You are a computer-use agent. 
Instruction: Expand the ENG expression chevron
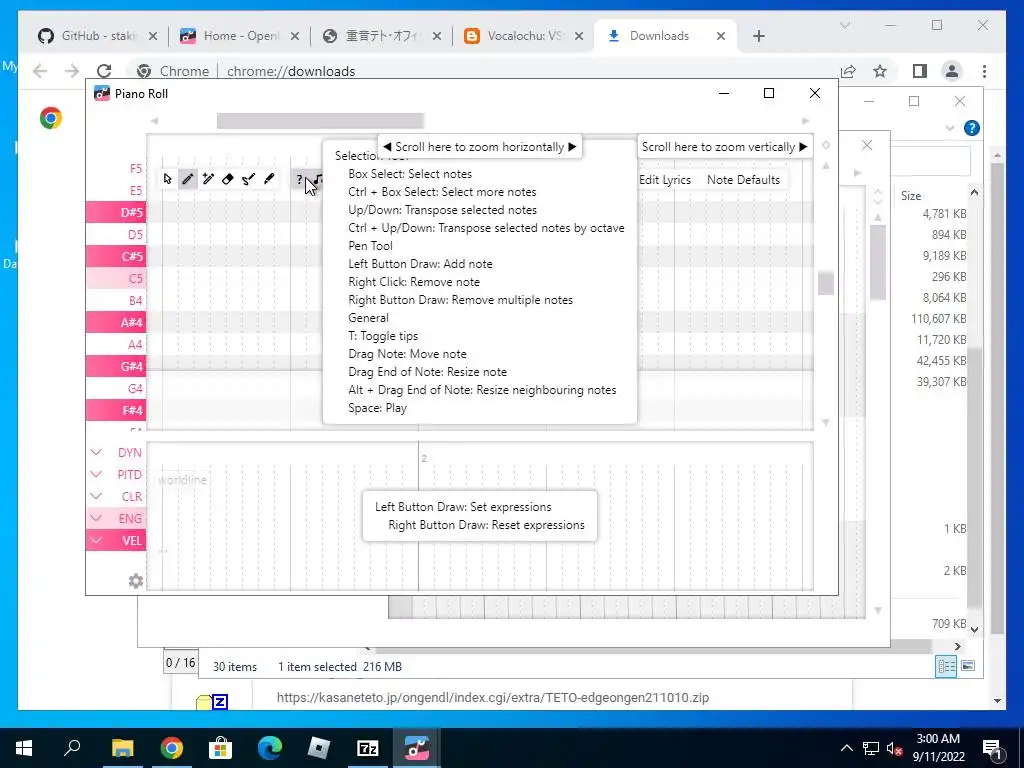tap(96, 518)
